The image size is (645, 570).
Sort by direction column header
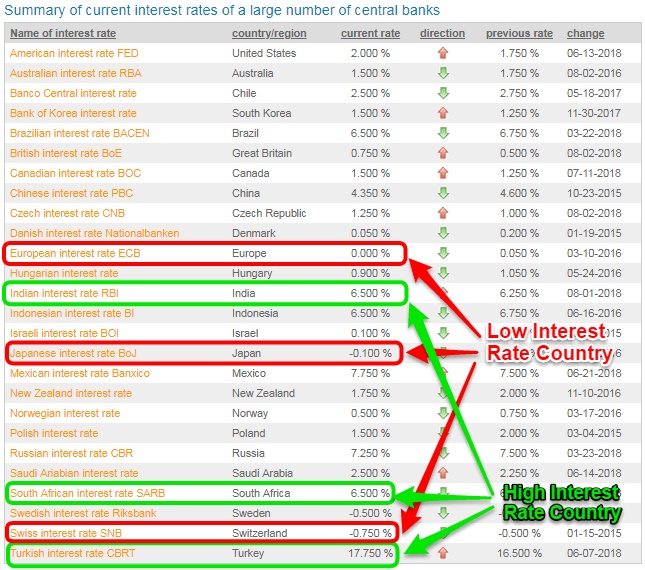pyautogui.click(x=442, y=33)
